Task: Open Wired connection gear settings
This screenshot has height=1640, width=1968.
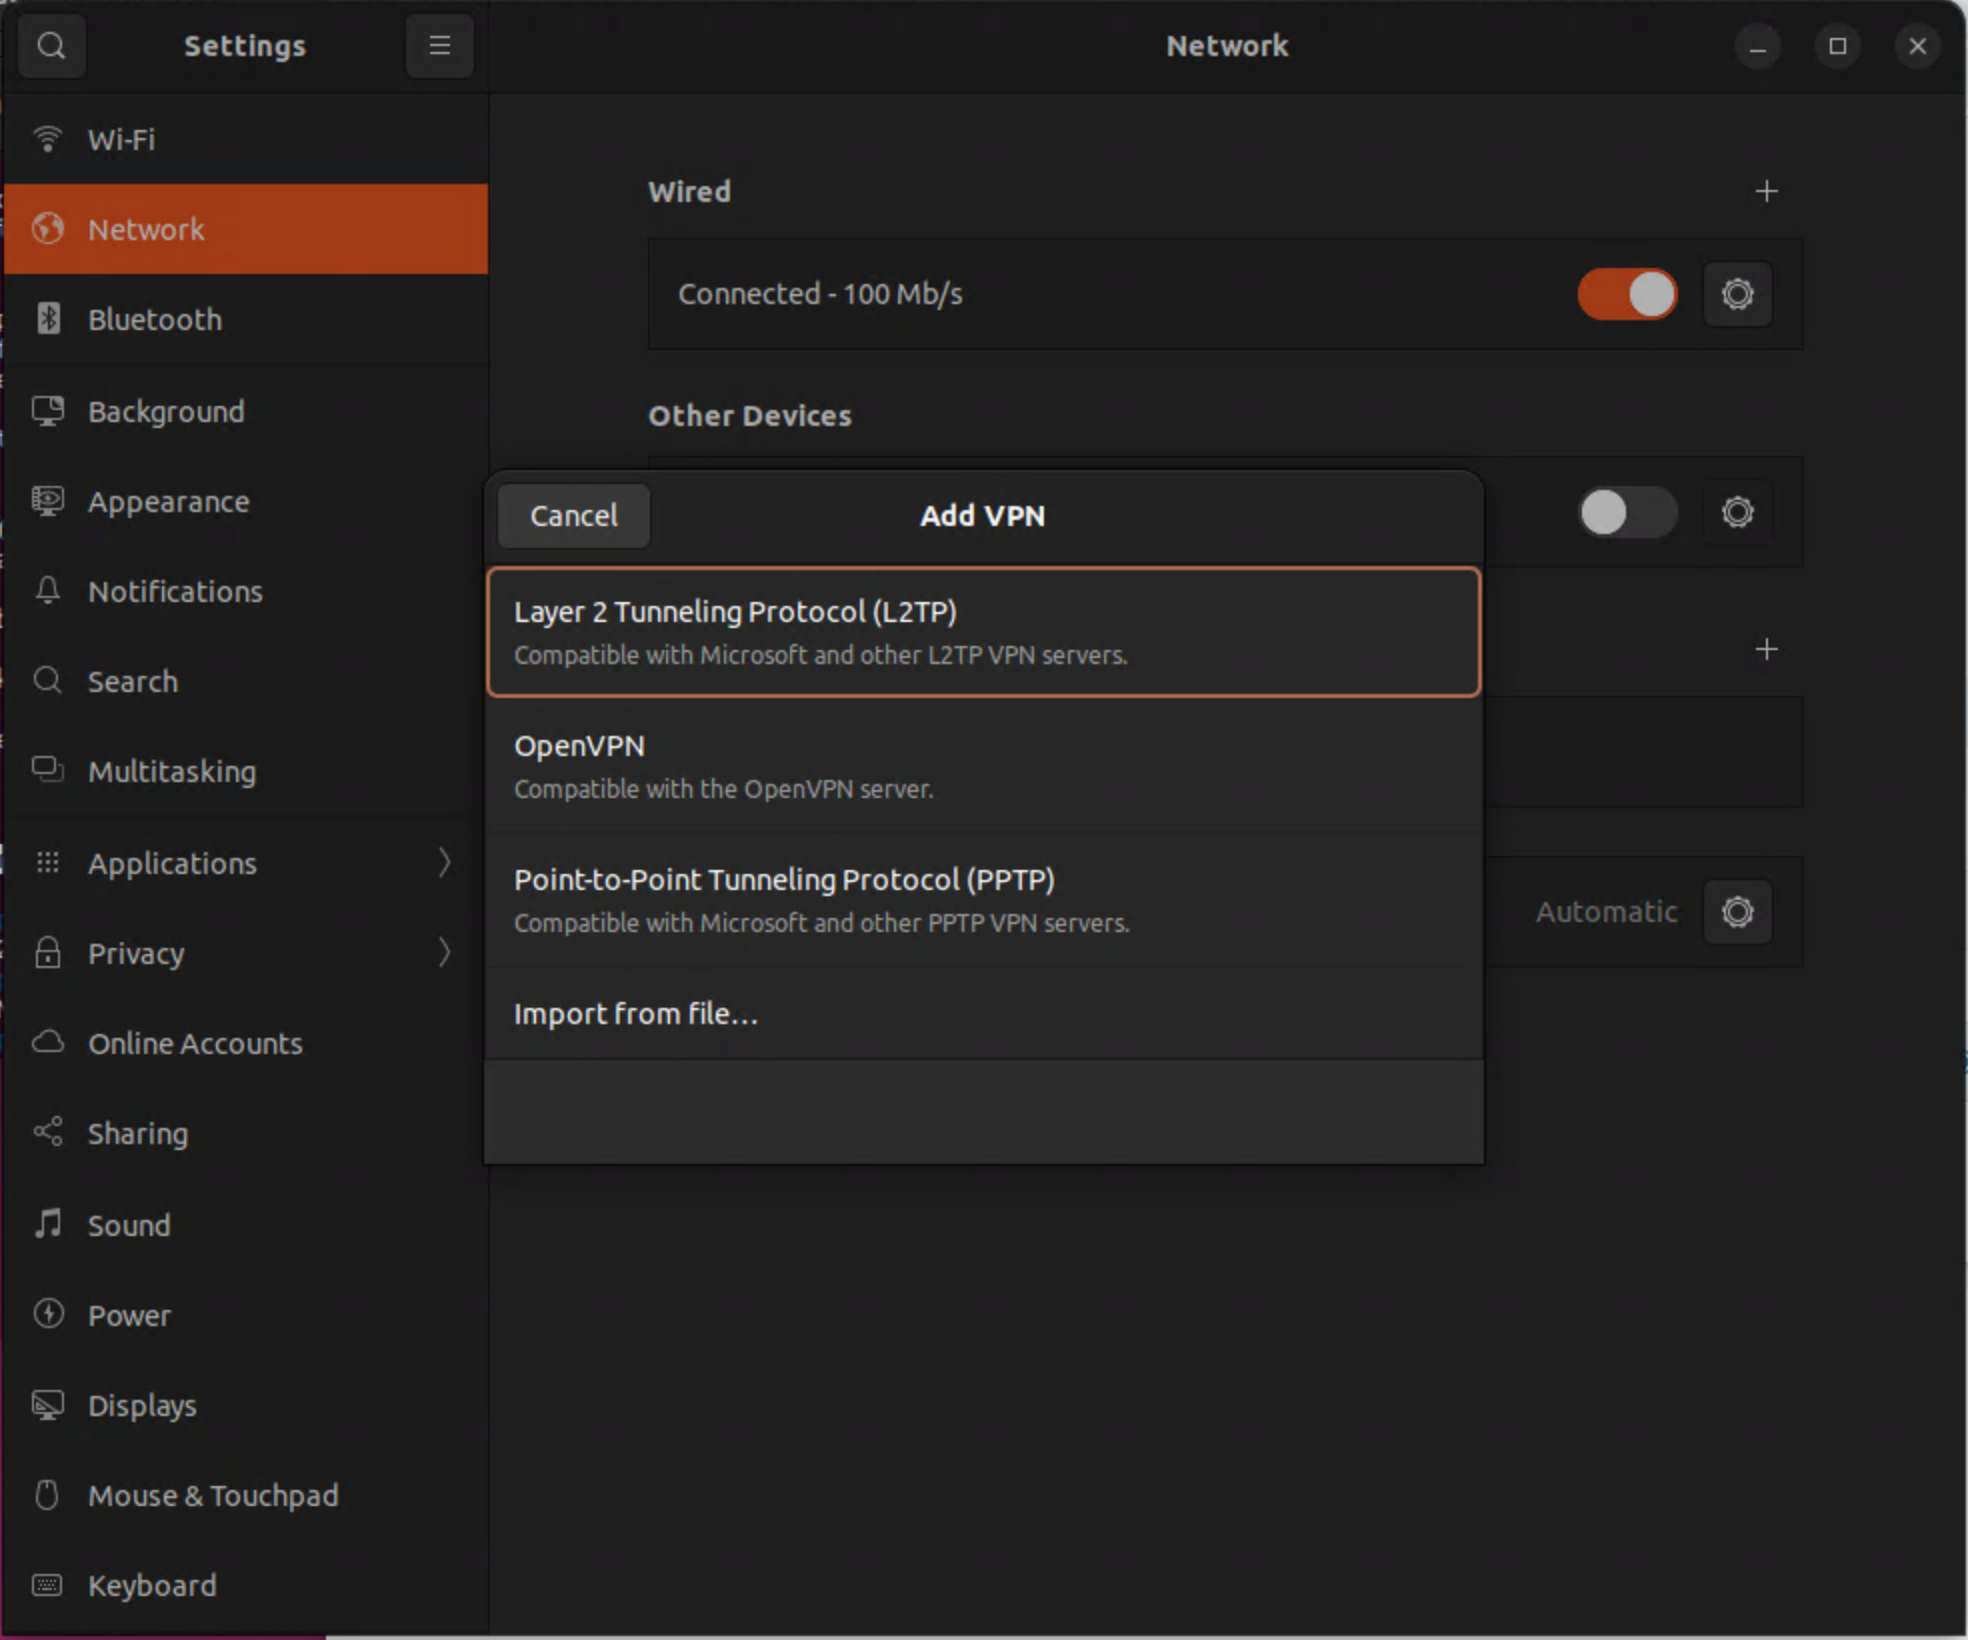Action: click(1737, 294)
